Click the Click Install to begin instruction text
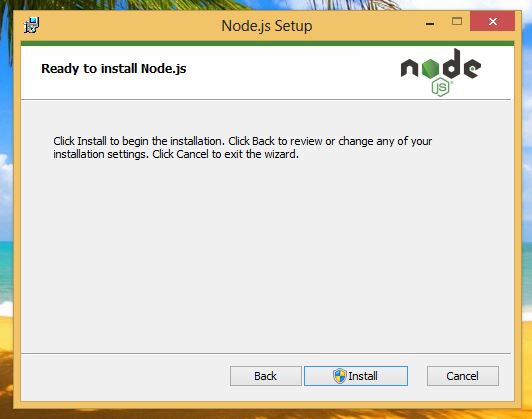This screenshot has width=532, height=419. (x=243, y=148)
